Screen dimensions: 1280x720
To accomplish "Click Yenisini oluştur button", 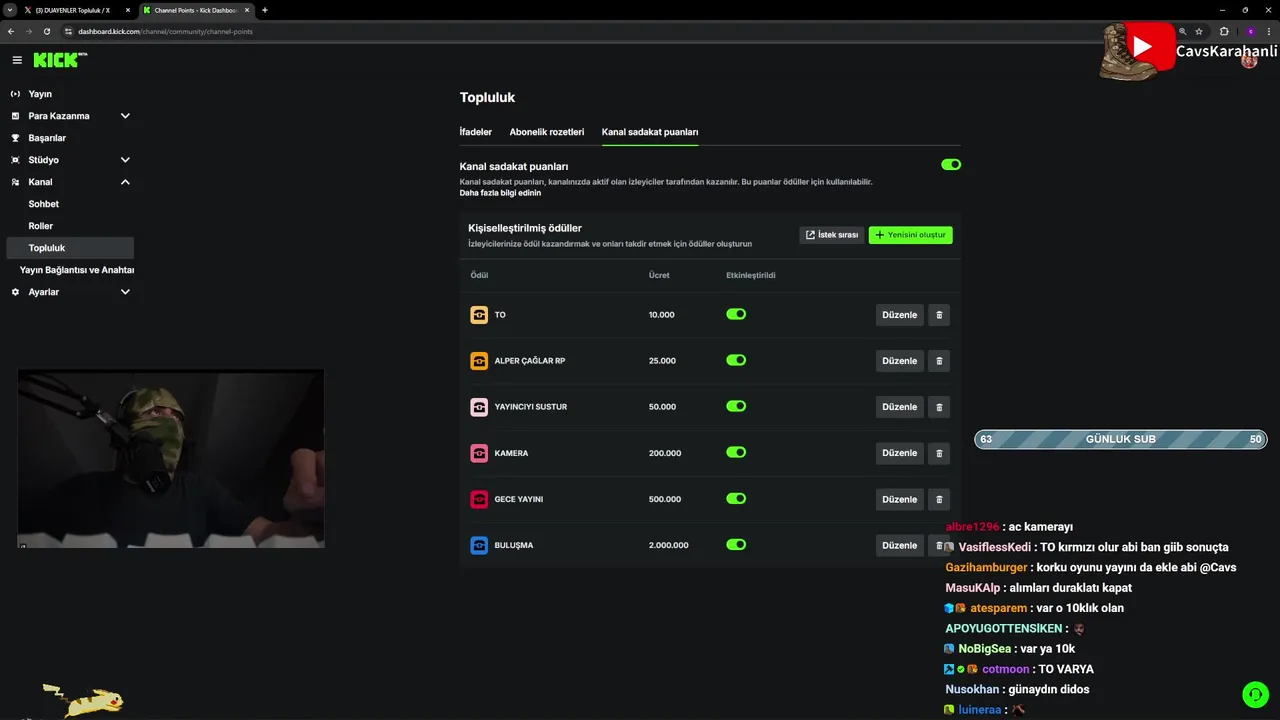I will (x=910, y=235).
